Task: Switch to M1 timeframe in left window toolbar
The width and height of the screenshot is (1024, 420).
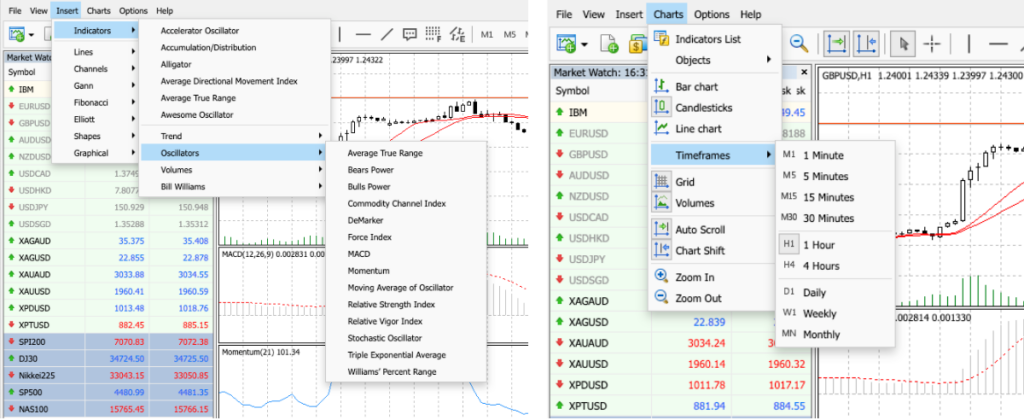Action: pyautogui.click(x=487, y=35)
